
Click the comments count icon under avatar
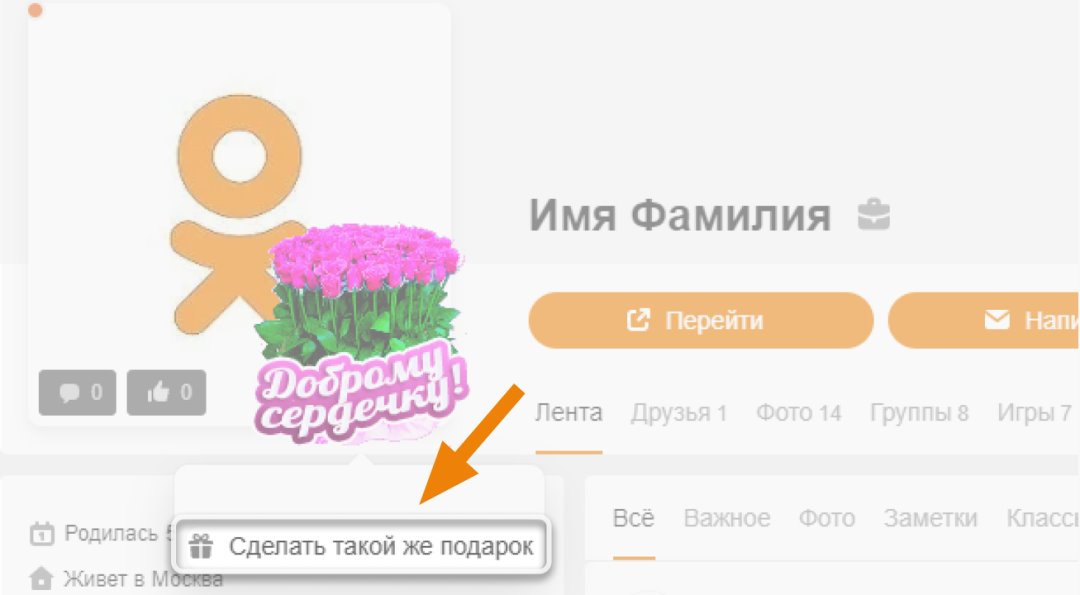click(x=77, y=393)
